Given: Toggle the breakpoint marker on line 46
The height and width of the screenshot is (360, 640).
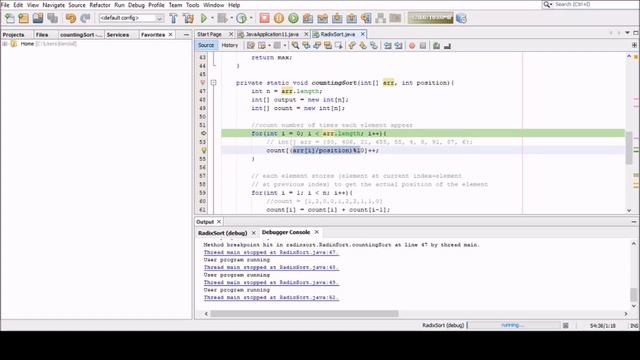Looking at the screenshot, I should point(202,82).
